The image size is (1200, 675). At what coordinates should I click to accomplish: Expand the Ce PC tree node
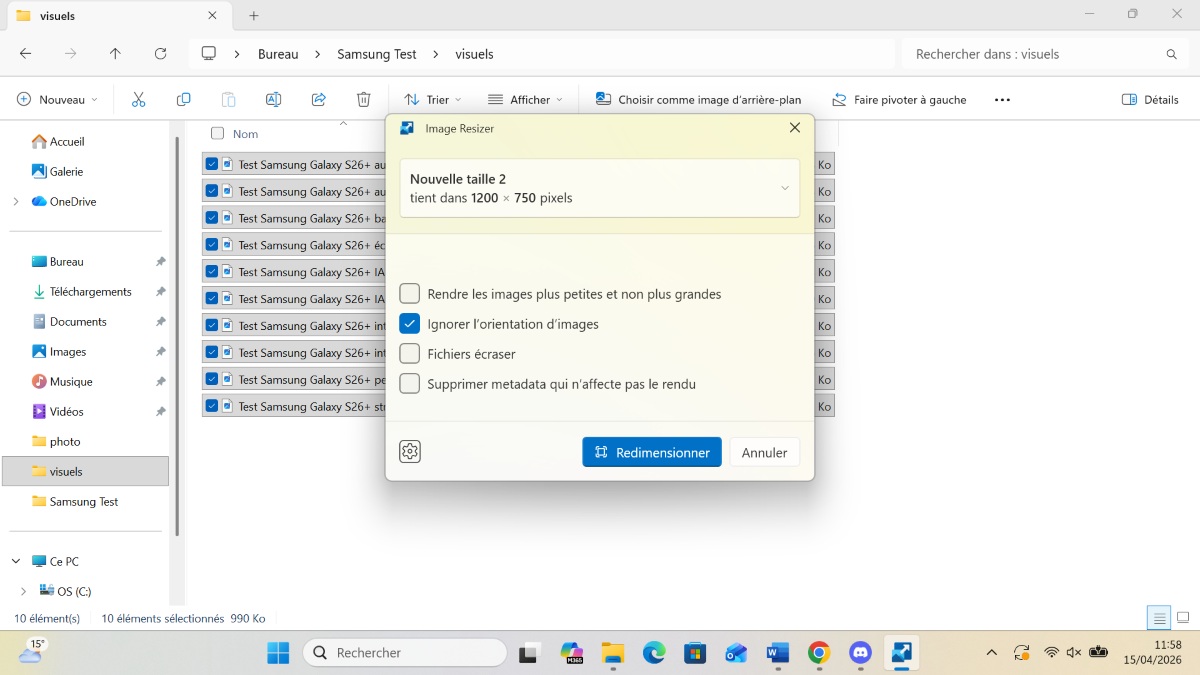[16, 562]
